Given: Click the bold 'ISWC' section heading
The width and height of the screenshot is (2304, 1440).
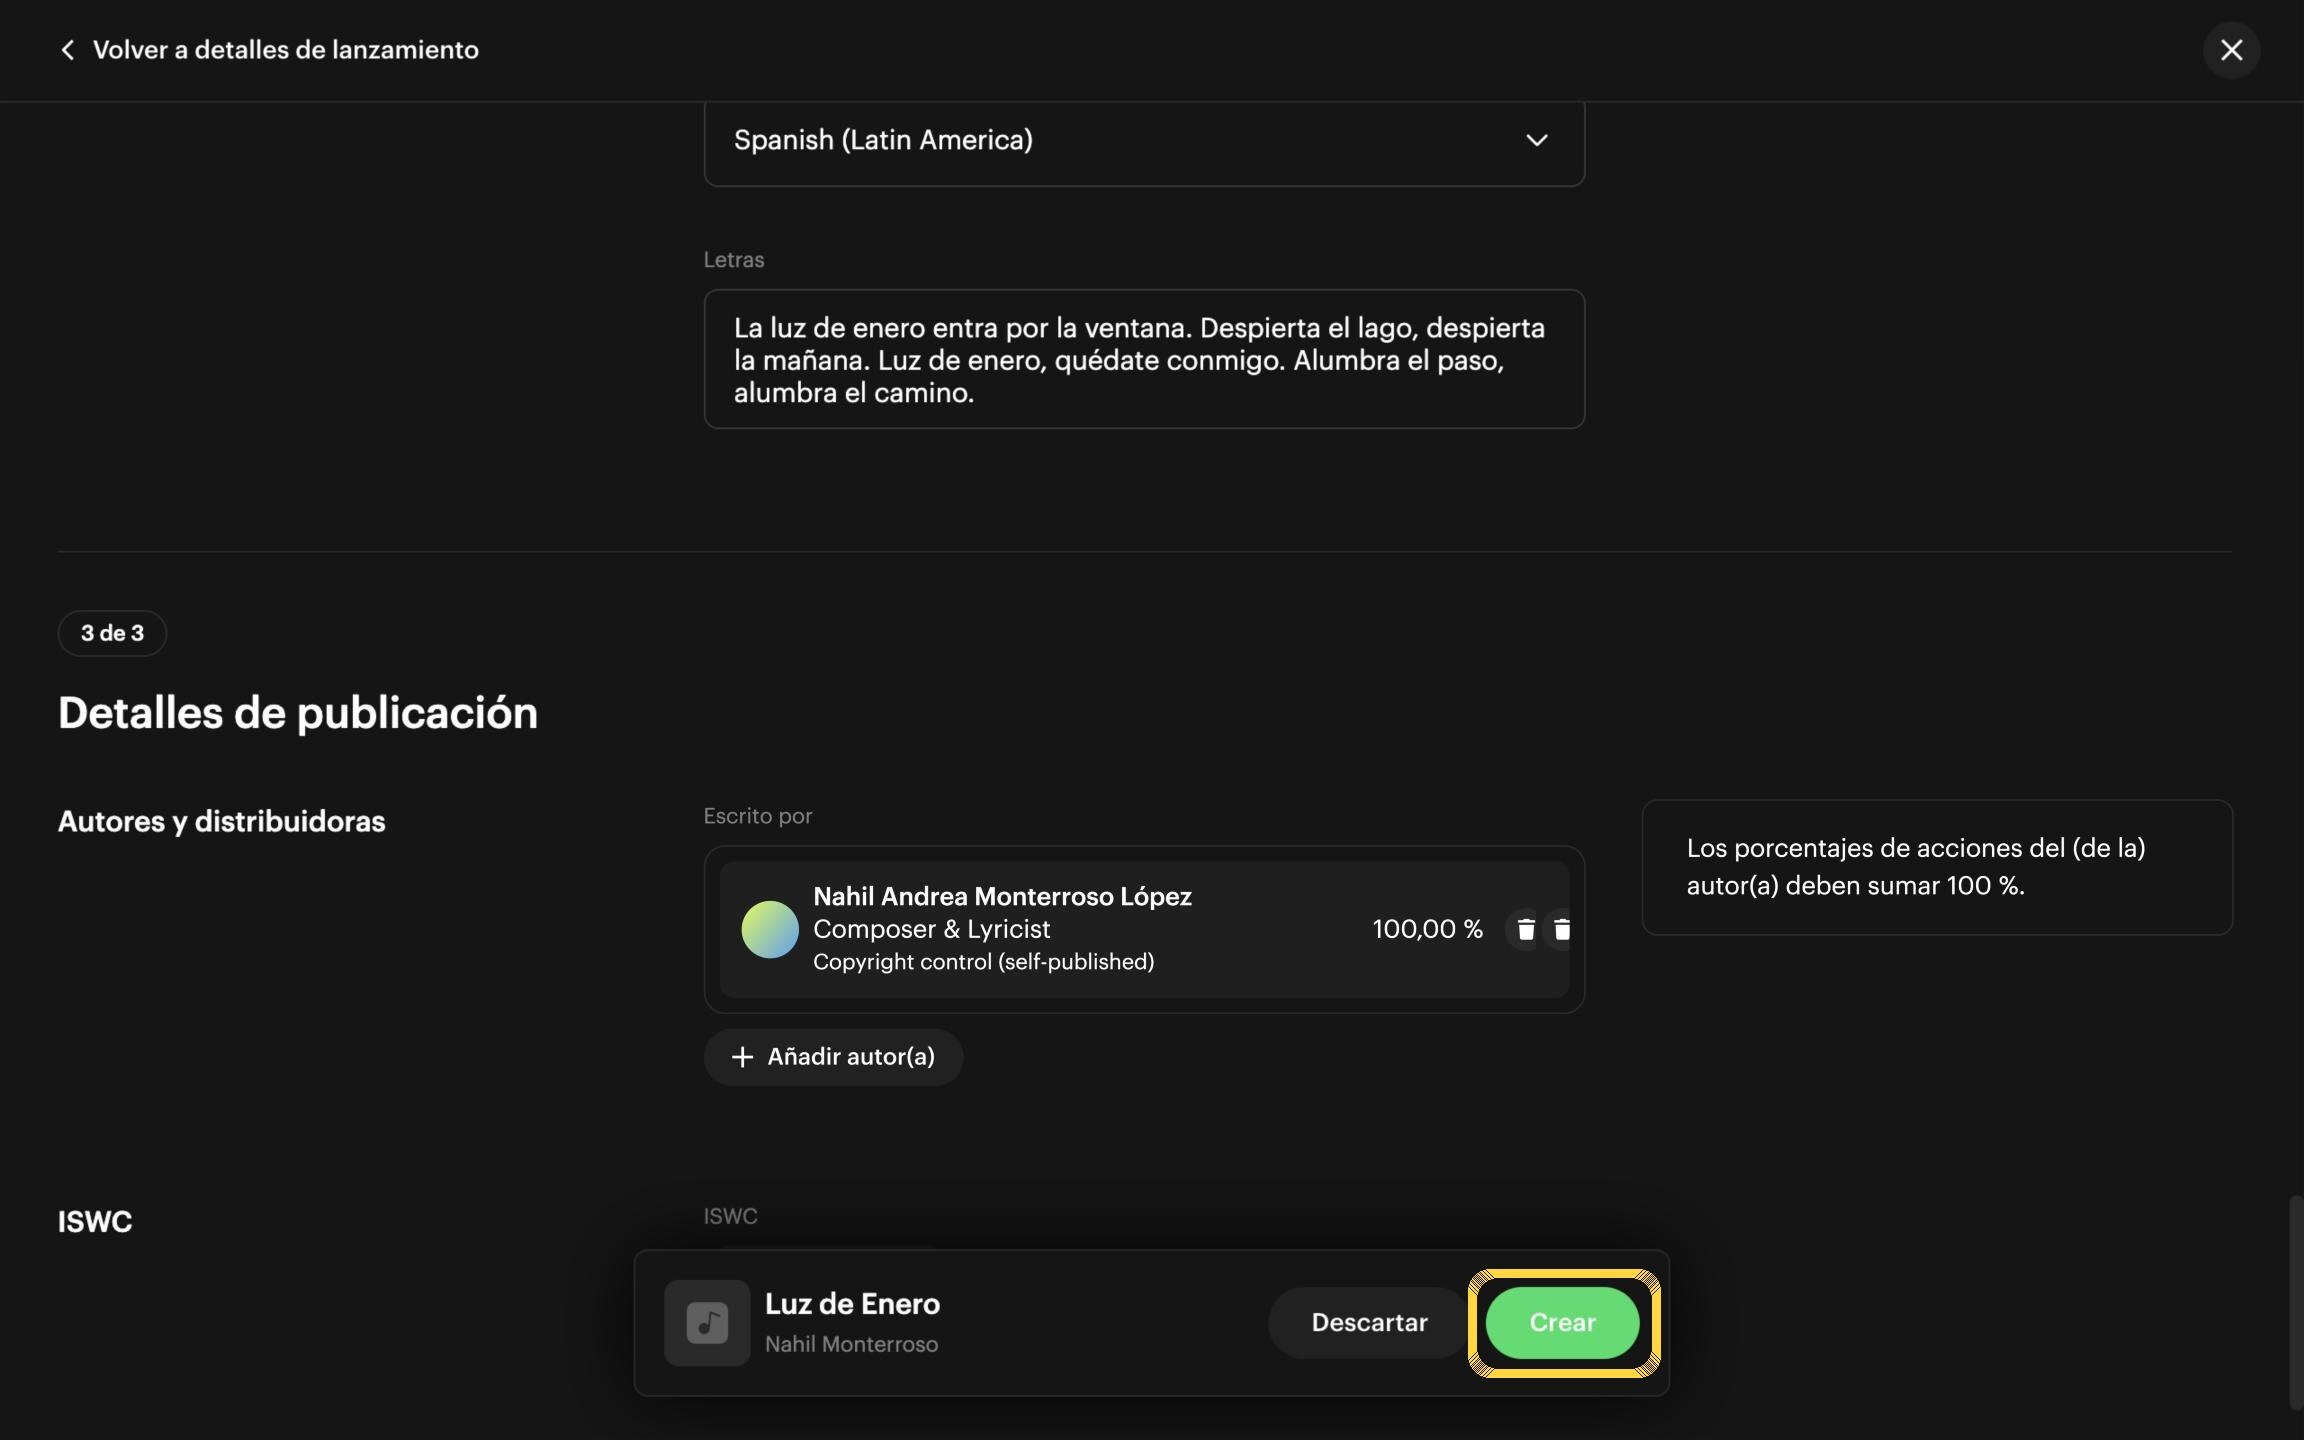Looking at the screenshot, I should (95, 1222).
